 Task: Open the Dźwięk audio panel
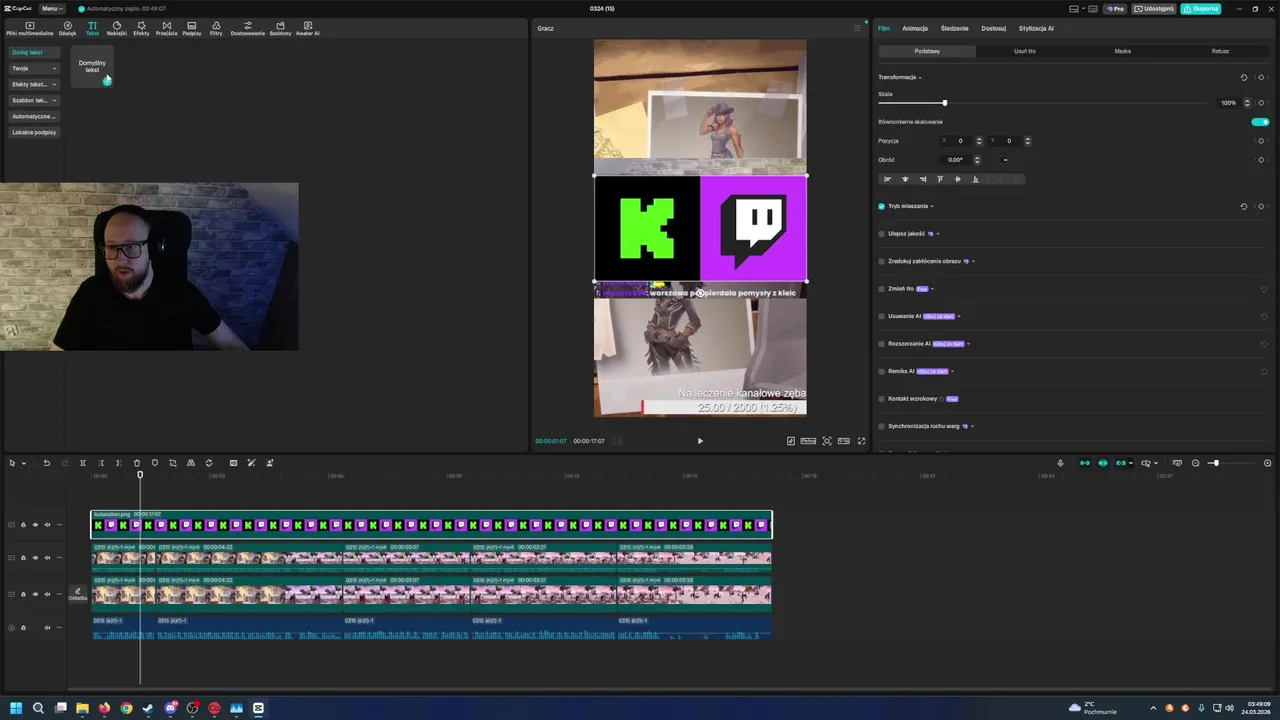67,28
